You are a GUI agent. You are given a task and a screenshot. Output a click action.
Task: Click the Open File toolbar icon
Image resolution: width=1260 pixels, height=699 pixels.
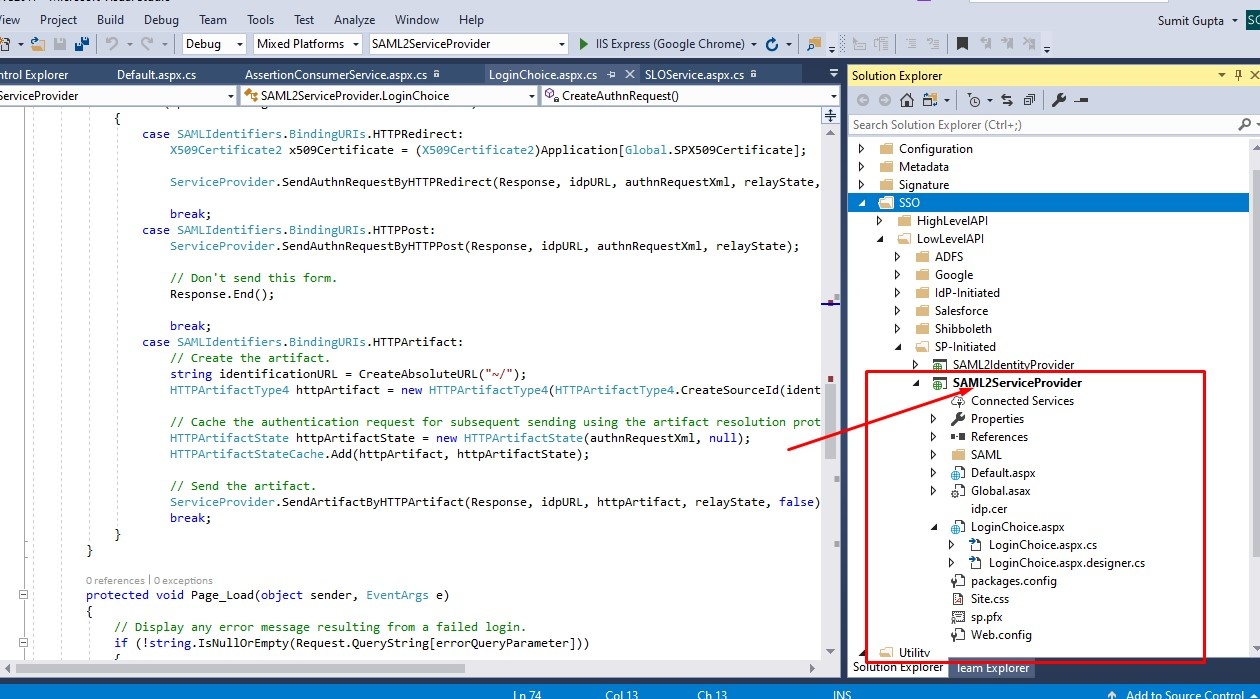[x=38, y=44]
